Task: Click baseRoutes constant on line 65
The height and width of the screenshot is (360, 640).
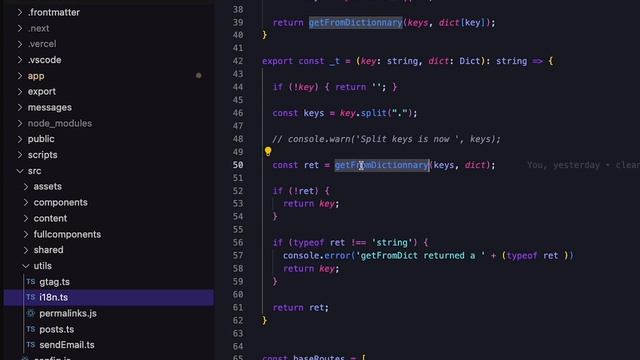Action: click(x=319, y=357)
